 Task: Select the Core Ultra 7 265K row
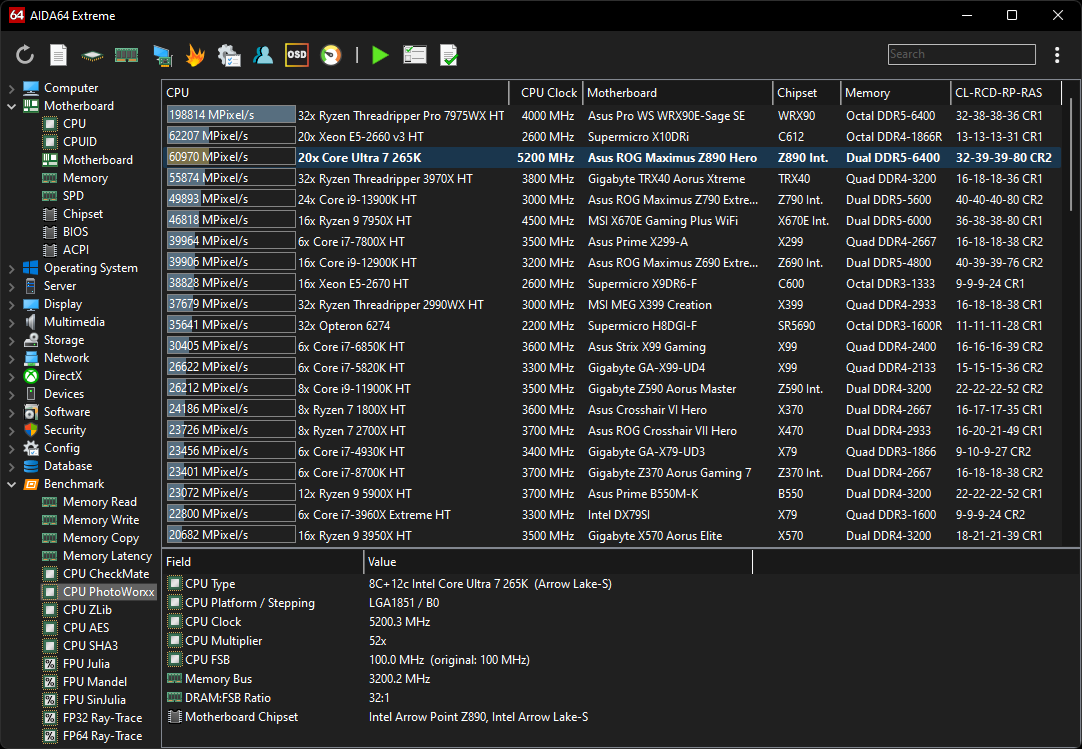tap(613, 157)
